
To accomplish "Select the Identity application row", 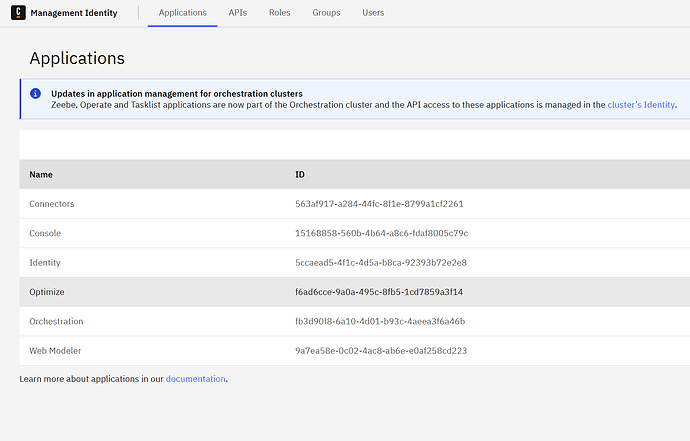I will (x=45, y=263).
